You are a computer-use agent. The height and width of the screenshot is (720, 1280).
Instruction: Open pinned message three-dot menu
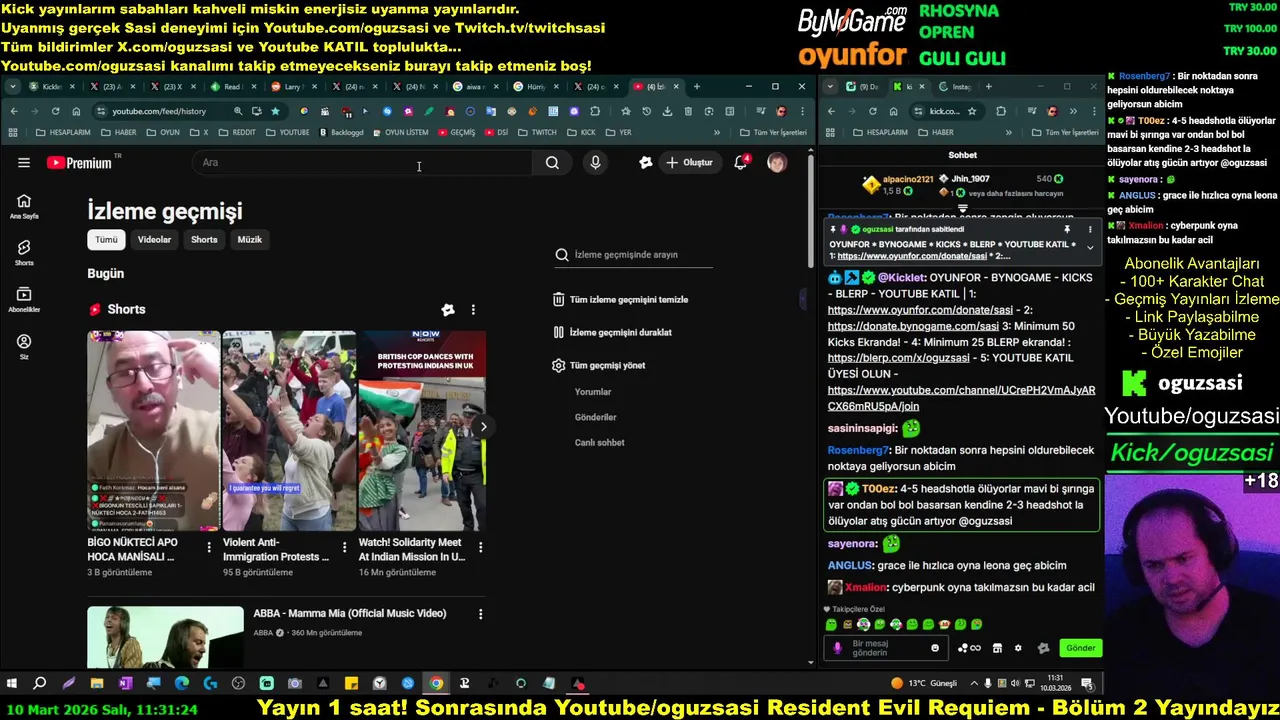coord(1090,229)
